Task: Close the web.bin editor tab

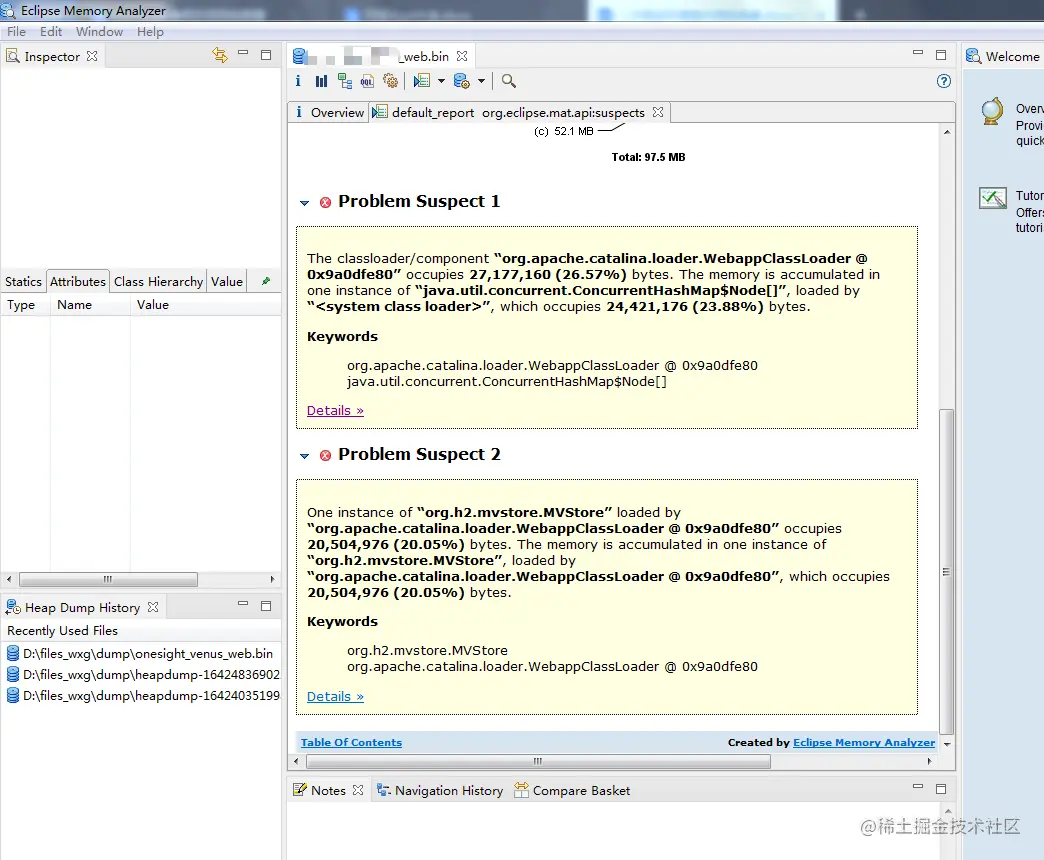Action: point(462,56)
